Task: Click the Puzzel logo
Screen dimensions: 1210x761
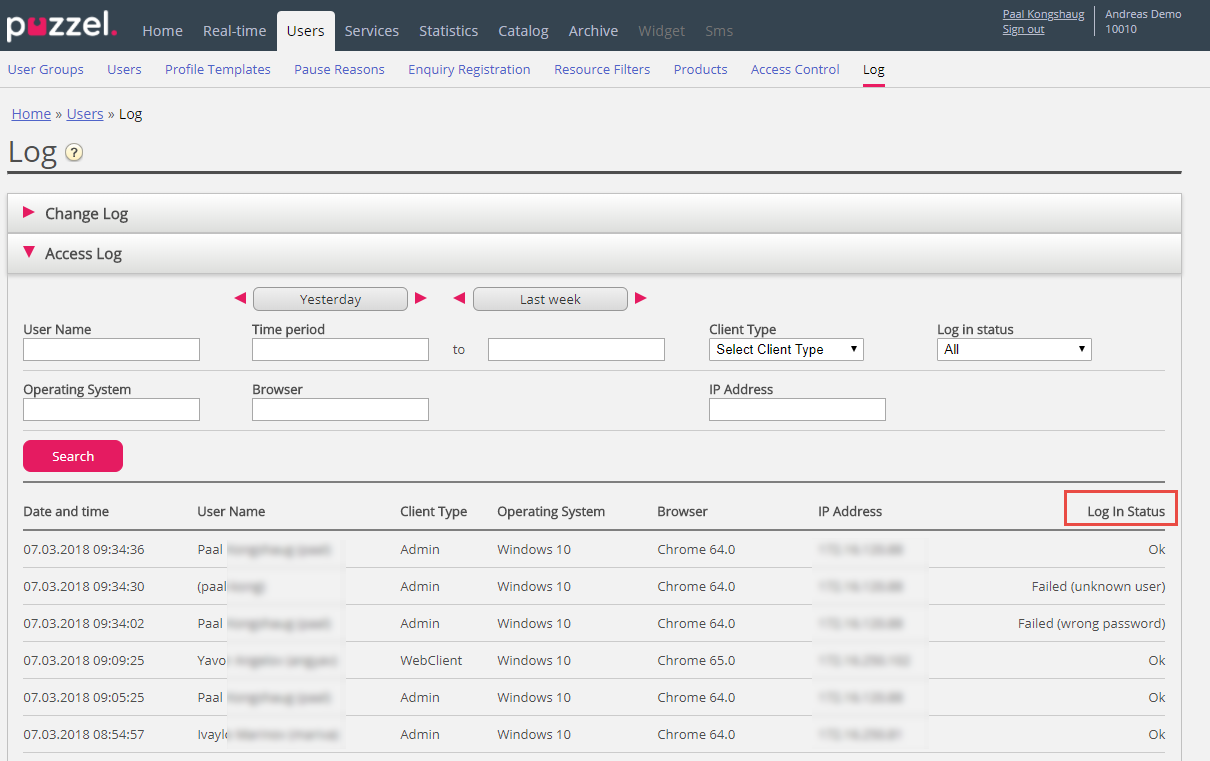Action: [x=61, y=26]
